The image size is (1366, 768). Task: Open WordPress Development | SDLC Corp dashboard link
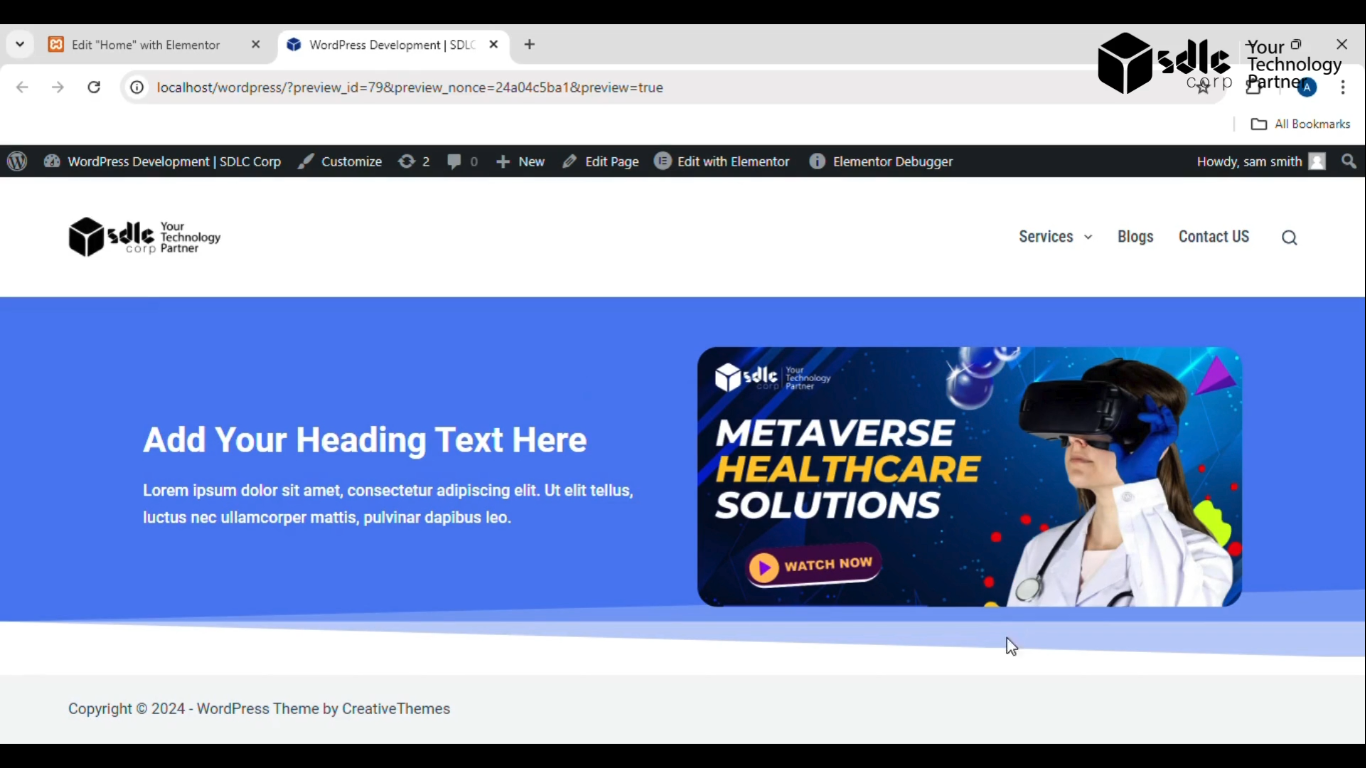point(162,161)
